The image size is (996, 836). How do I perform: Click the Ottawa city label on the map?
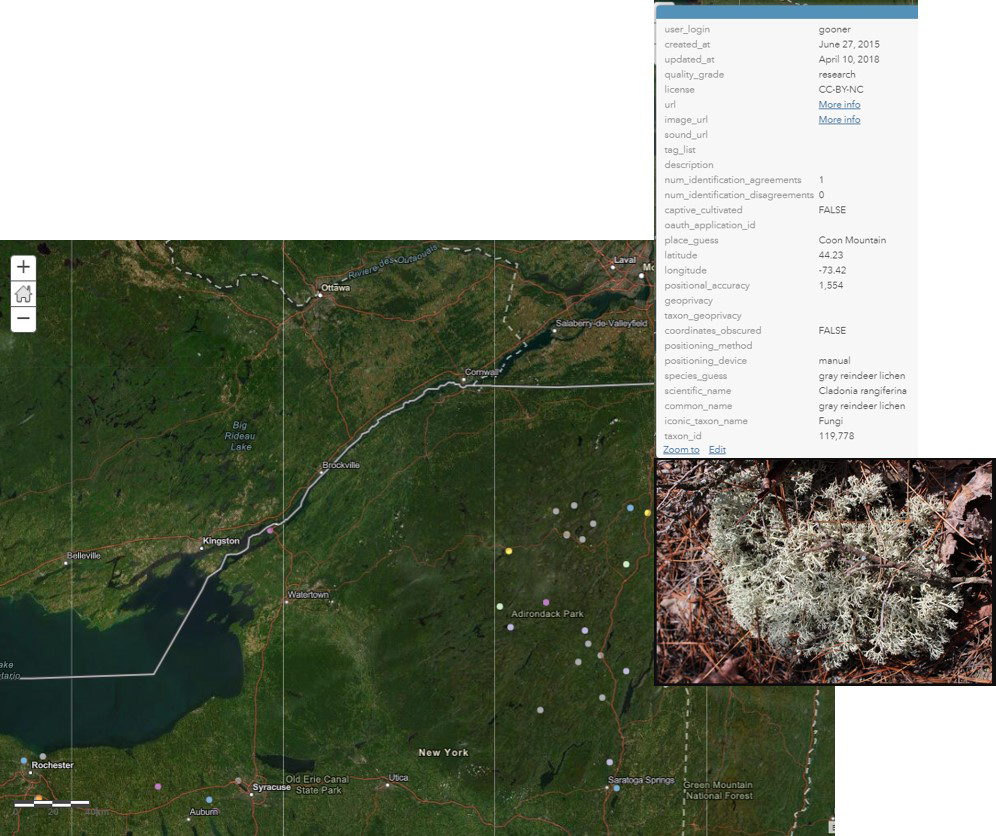pos(335,288)
